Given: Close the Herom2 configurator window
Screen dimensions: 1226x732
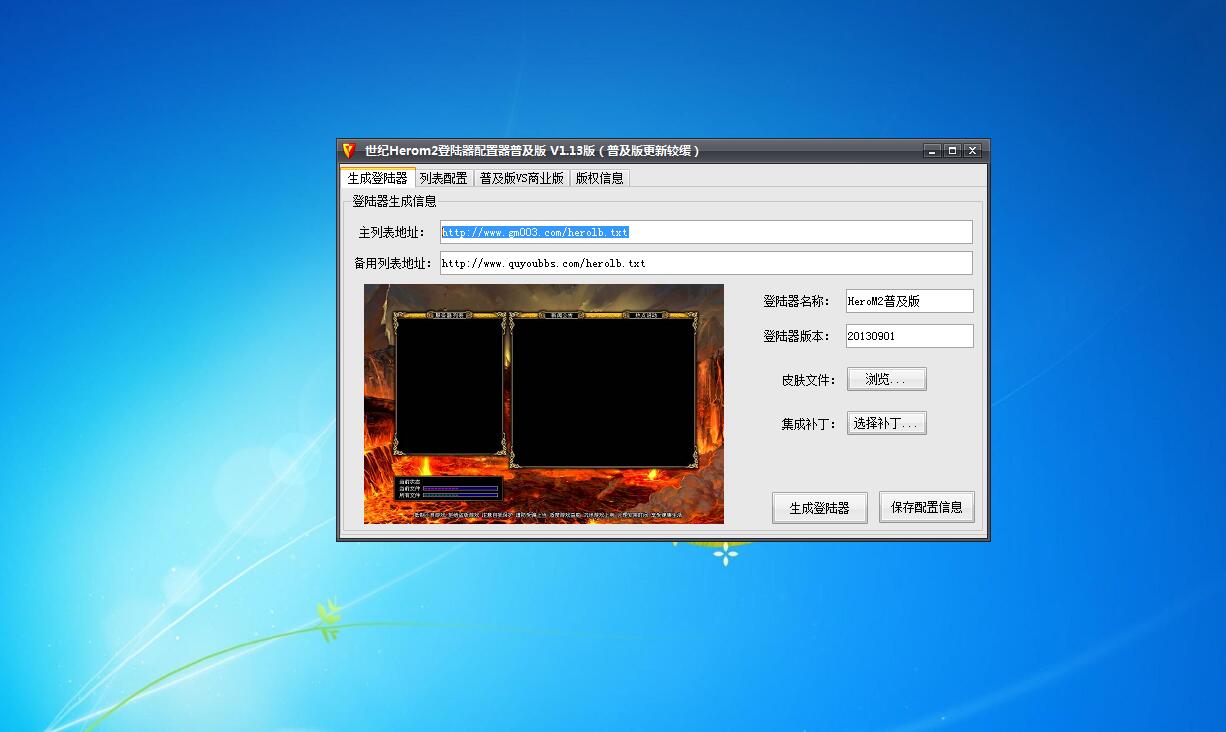Looking at the screenshot, I should (x=972, y=151).
